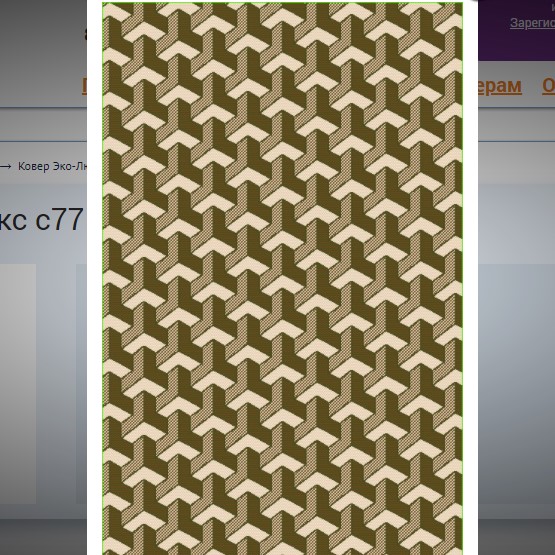Select the faded product thumbnail at far left

tap(18, 384)
